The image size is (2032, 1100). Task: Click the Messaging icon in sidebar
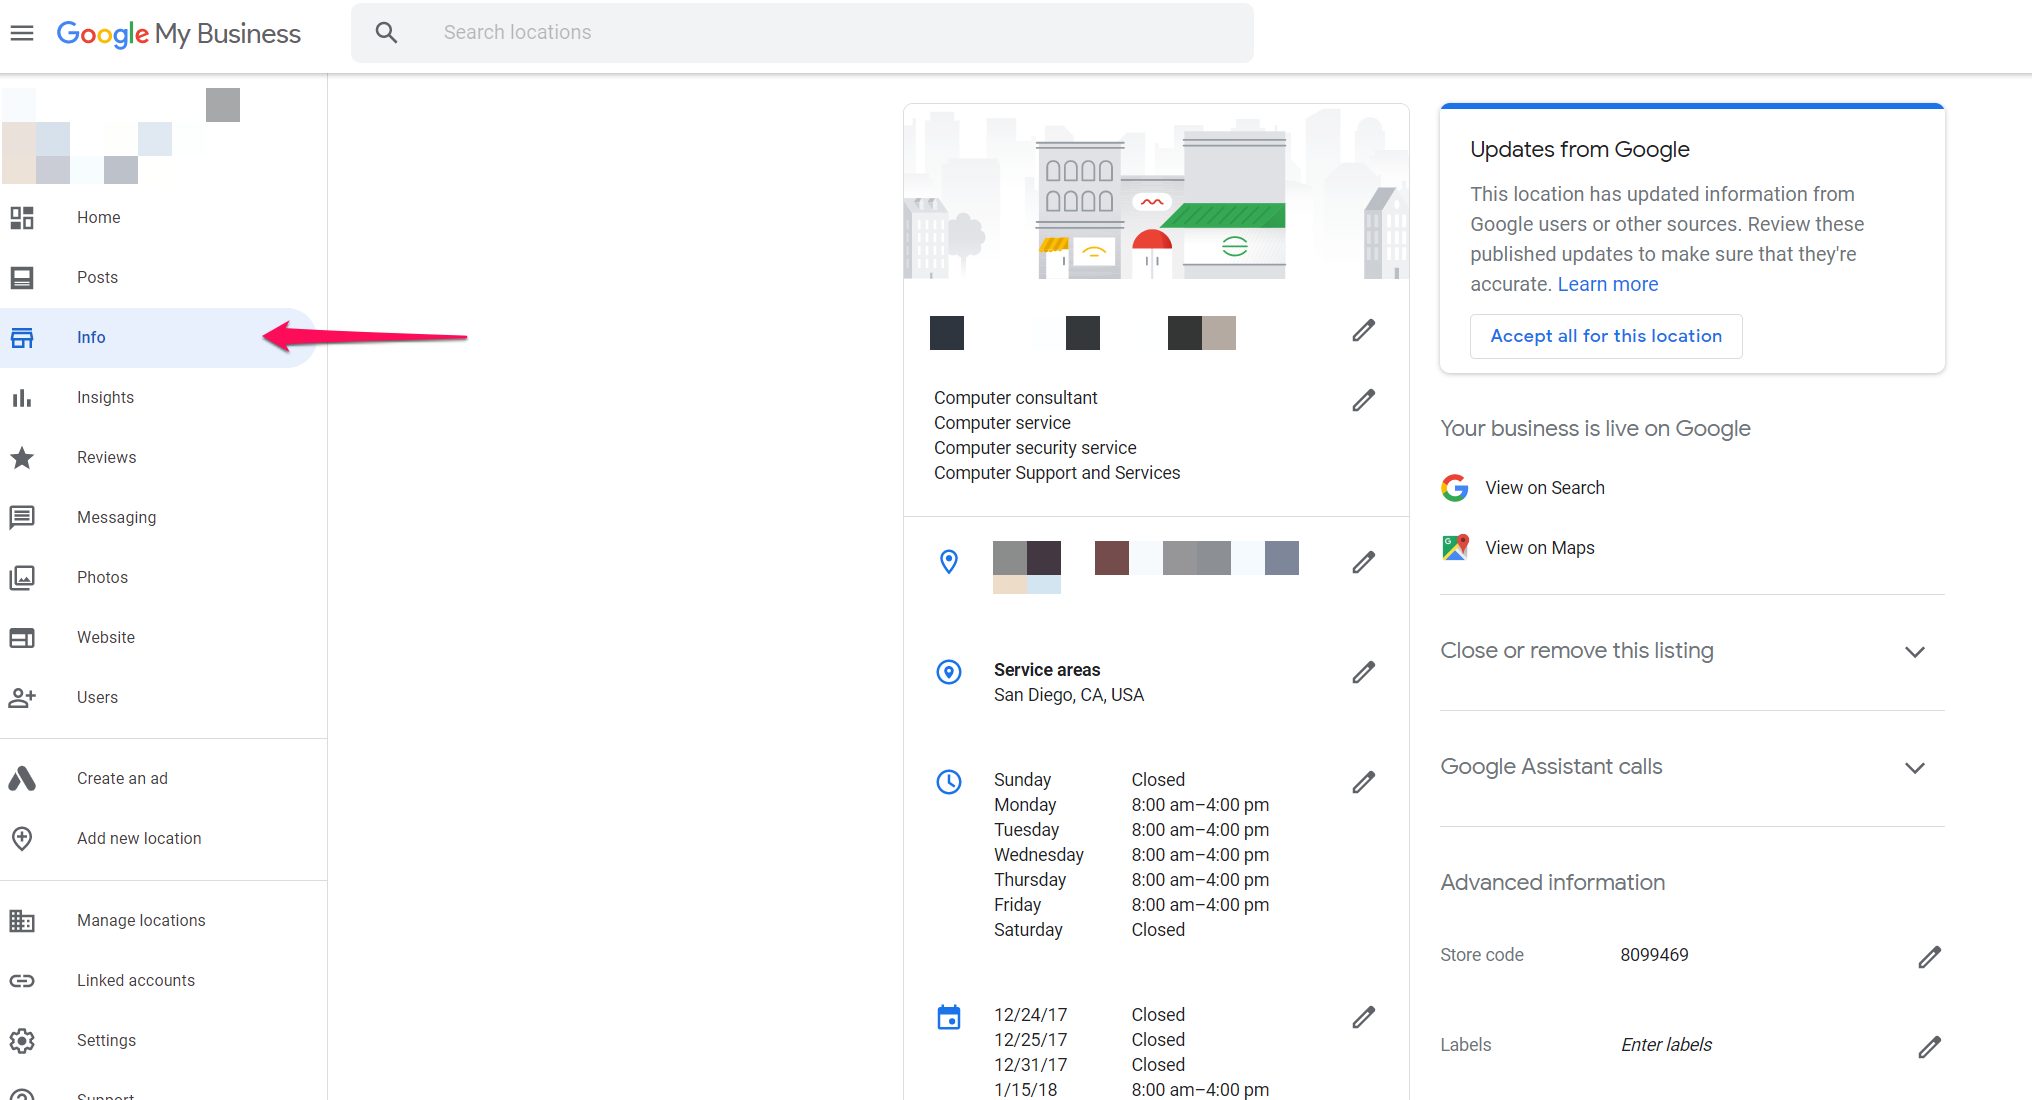coord(22,516)
